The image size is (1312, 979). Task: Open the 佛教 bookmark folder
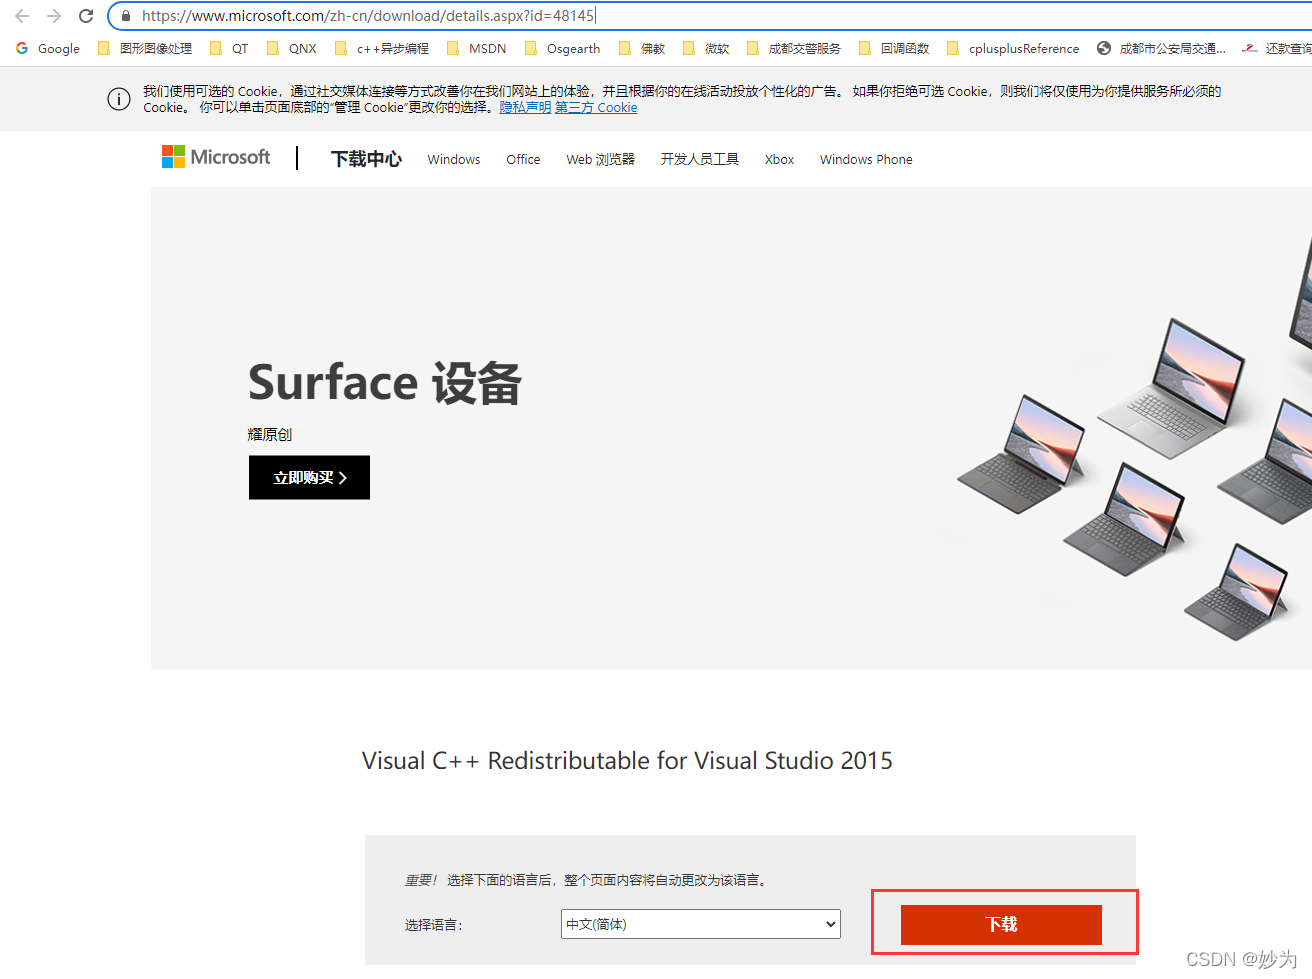642,48
